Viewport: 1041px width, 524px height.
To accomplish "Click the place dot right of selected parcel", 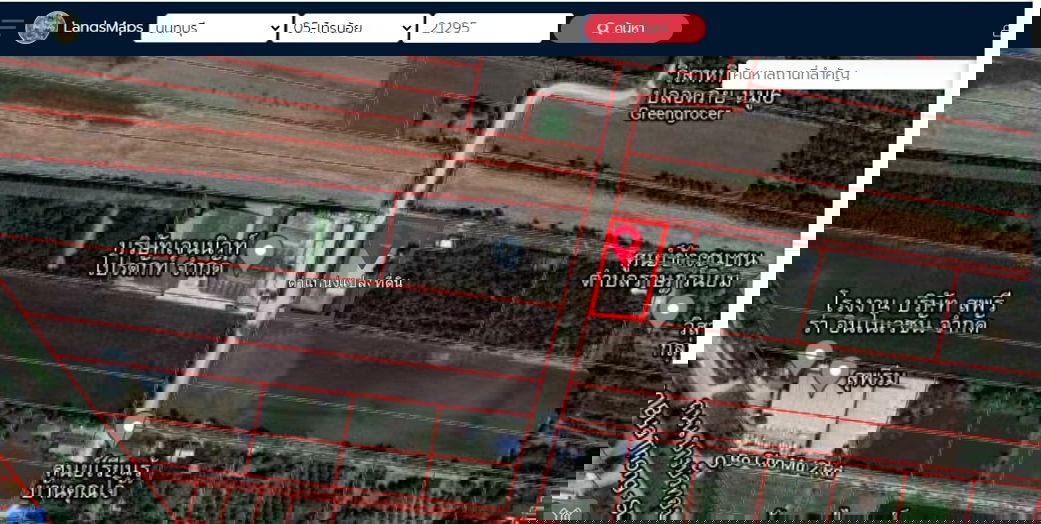I will tap(674, 309).
